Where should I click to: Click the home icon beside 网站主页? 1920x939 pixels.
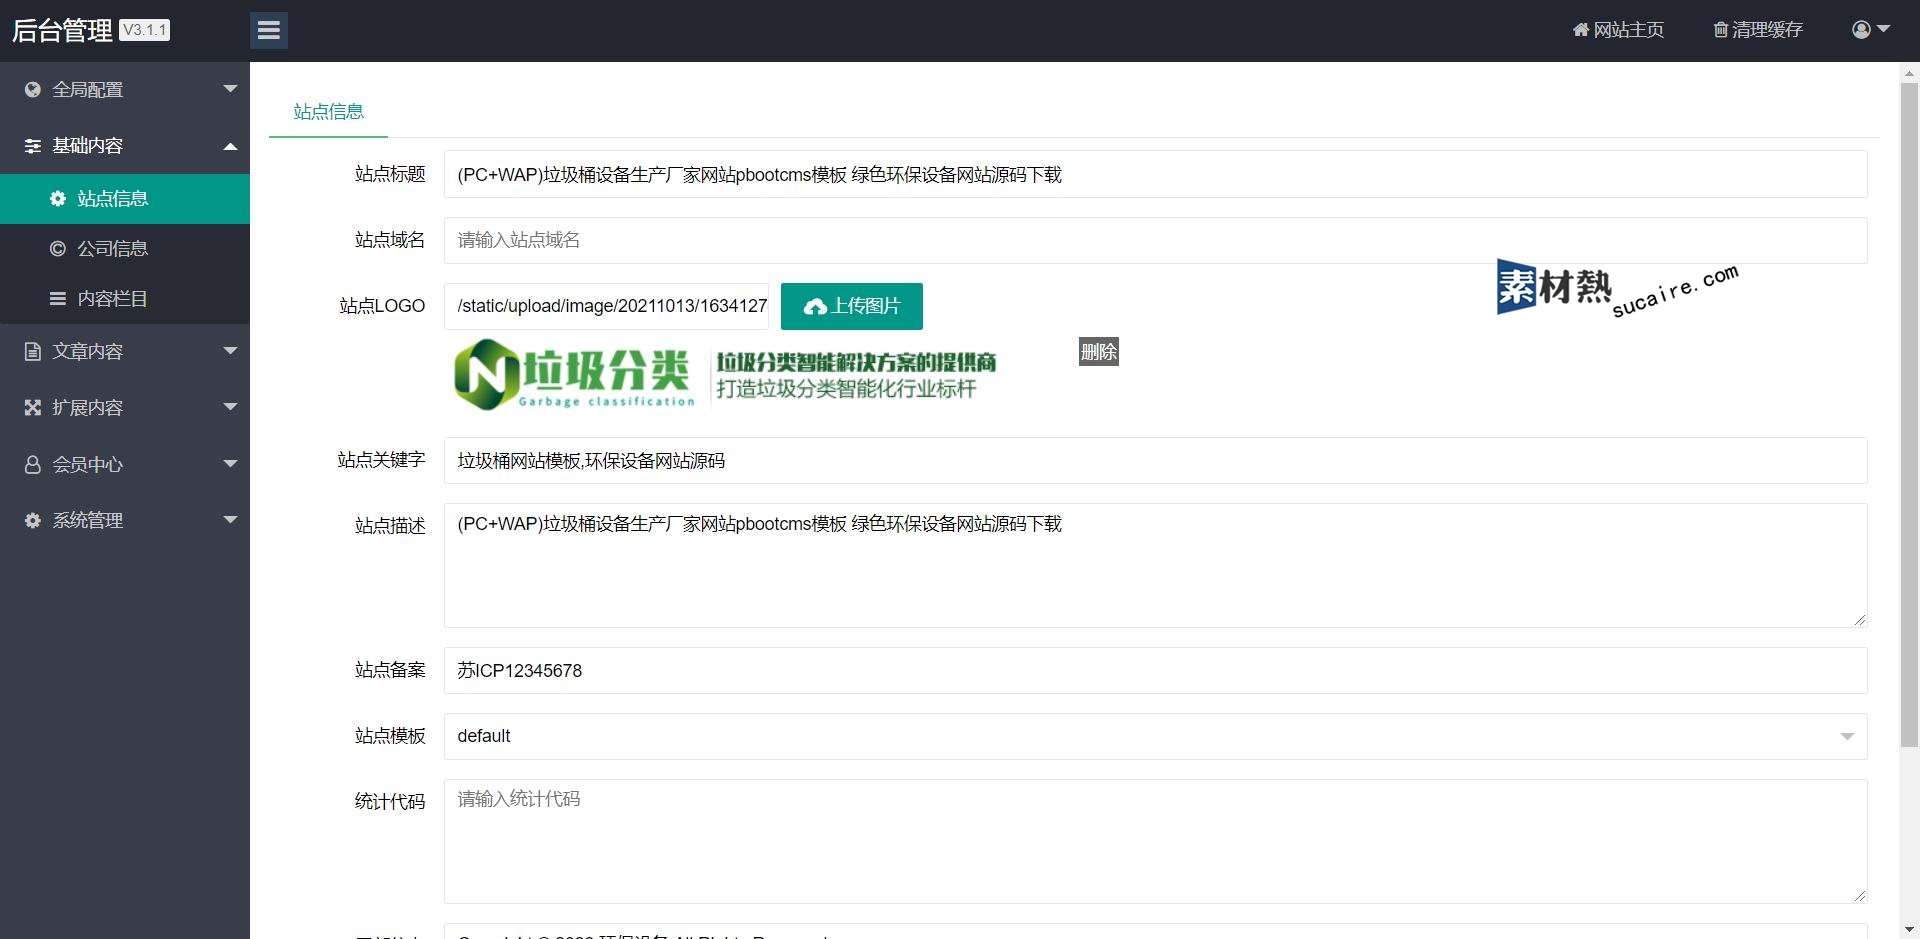1581,30
